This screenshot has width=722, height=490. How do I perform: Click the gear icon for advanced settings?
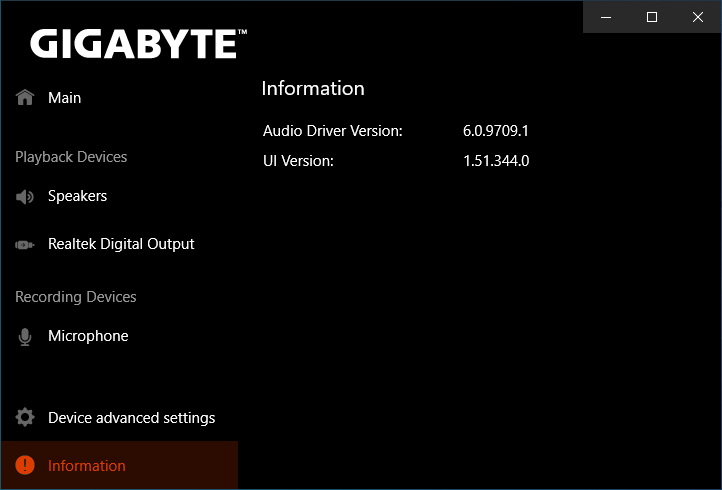25,418
